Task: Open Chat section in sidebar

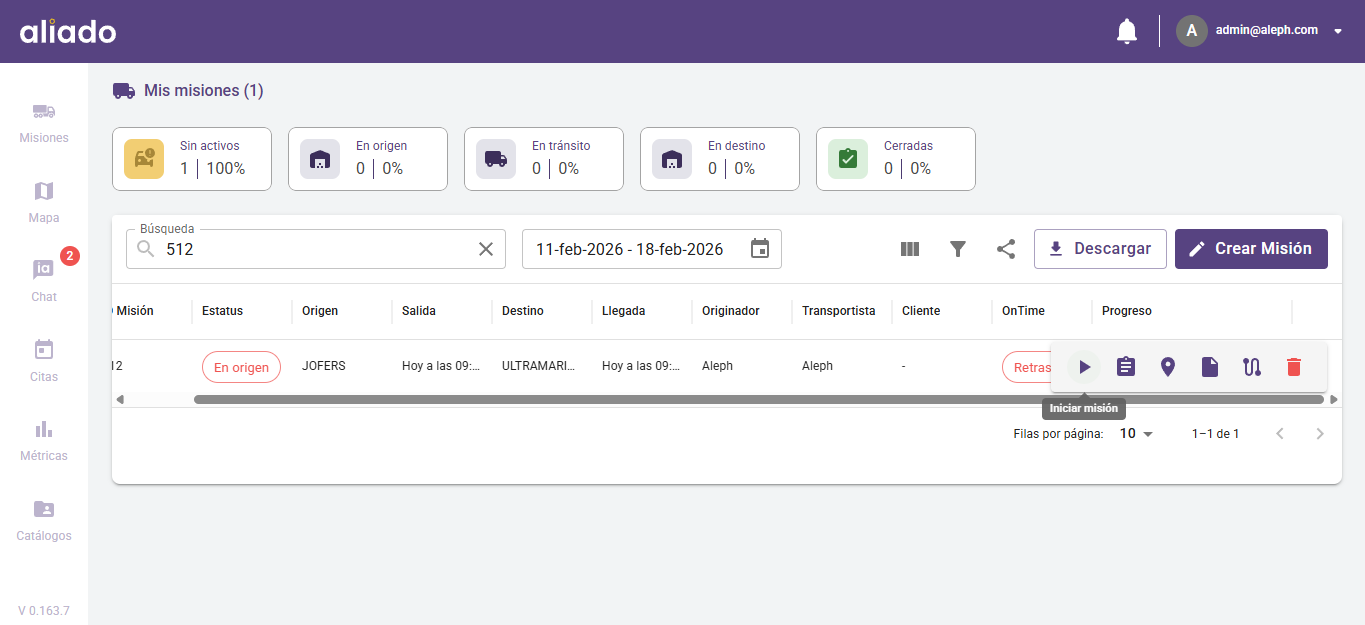Action: [x=44, y=280]
